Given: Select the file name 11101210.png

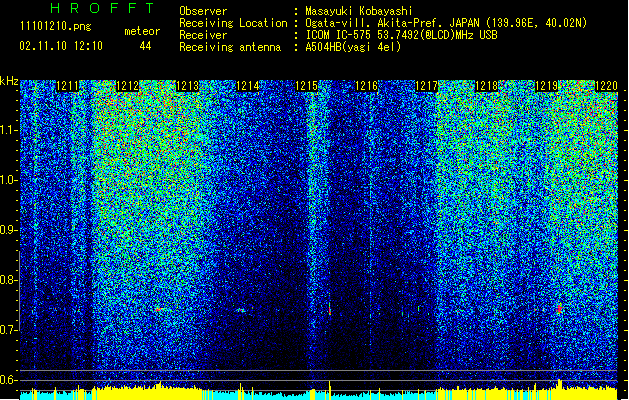Looking at the screenshot, I should tap(55, 26).
